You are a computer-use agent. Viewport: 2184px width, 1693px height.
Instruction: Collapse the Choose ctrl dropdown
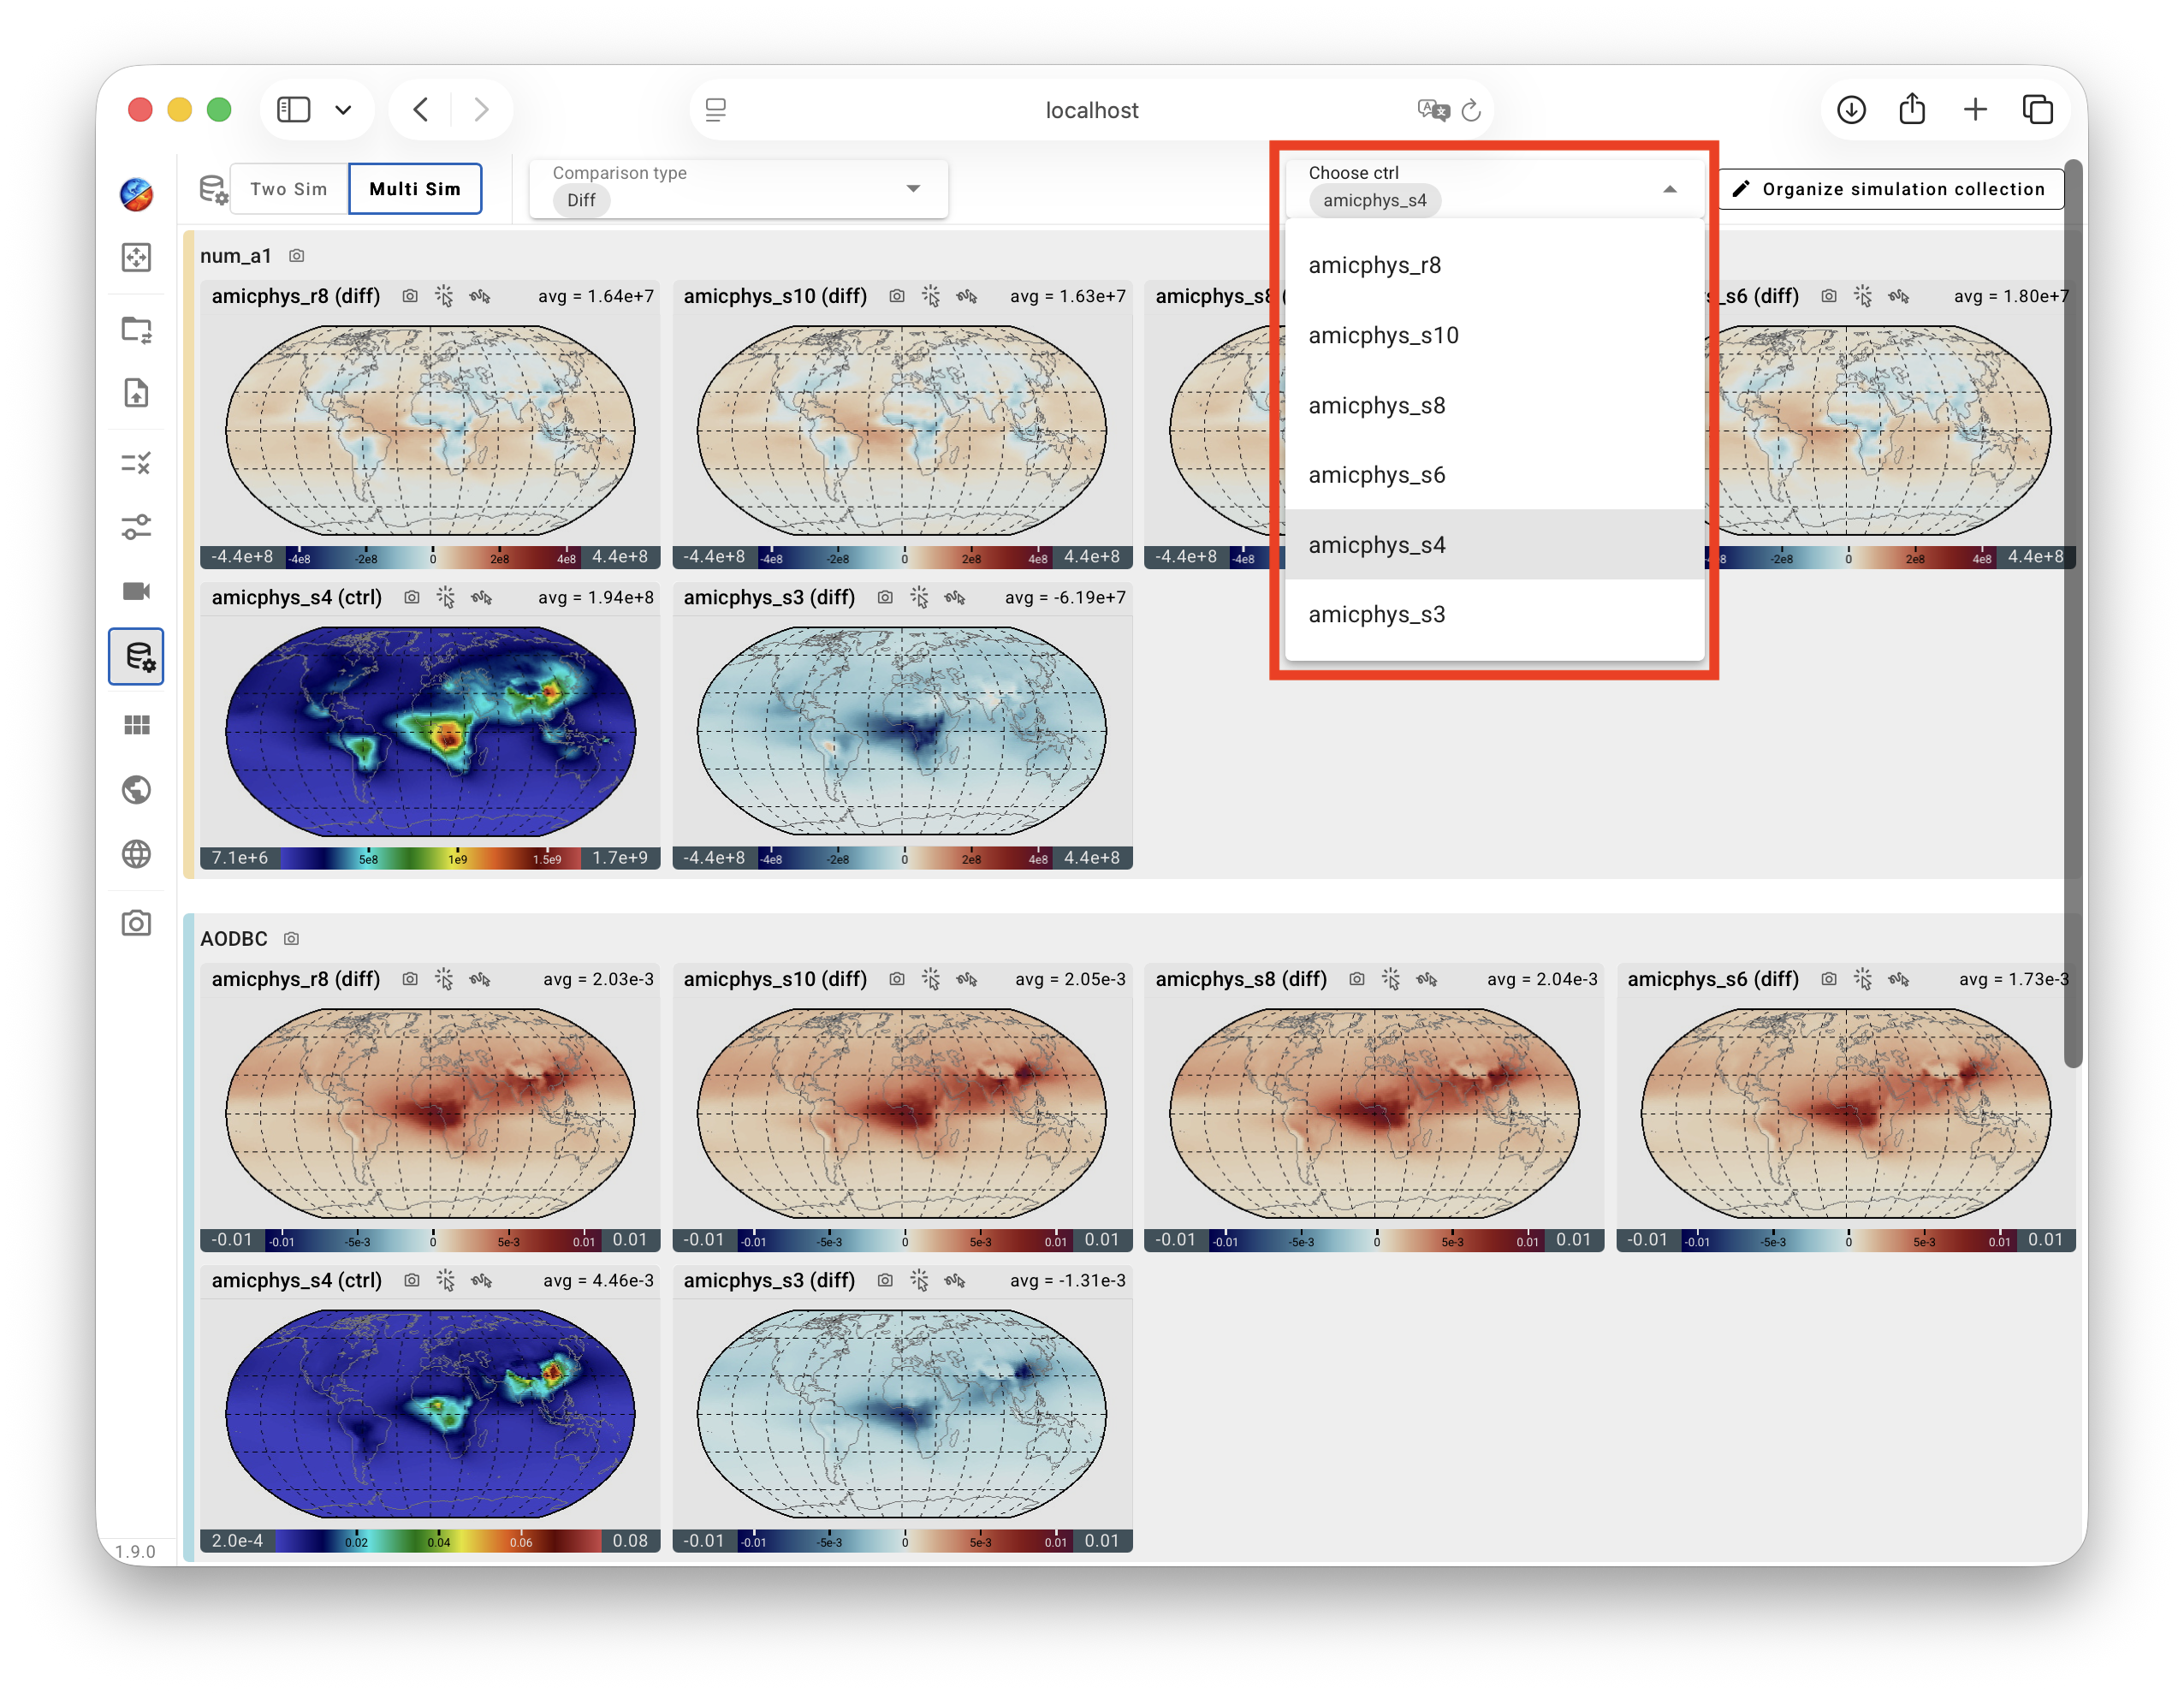click(x=1669, y=189)
